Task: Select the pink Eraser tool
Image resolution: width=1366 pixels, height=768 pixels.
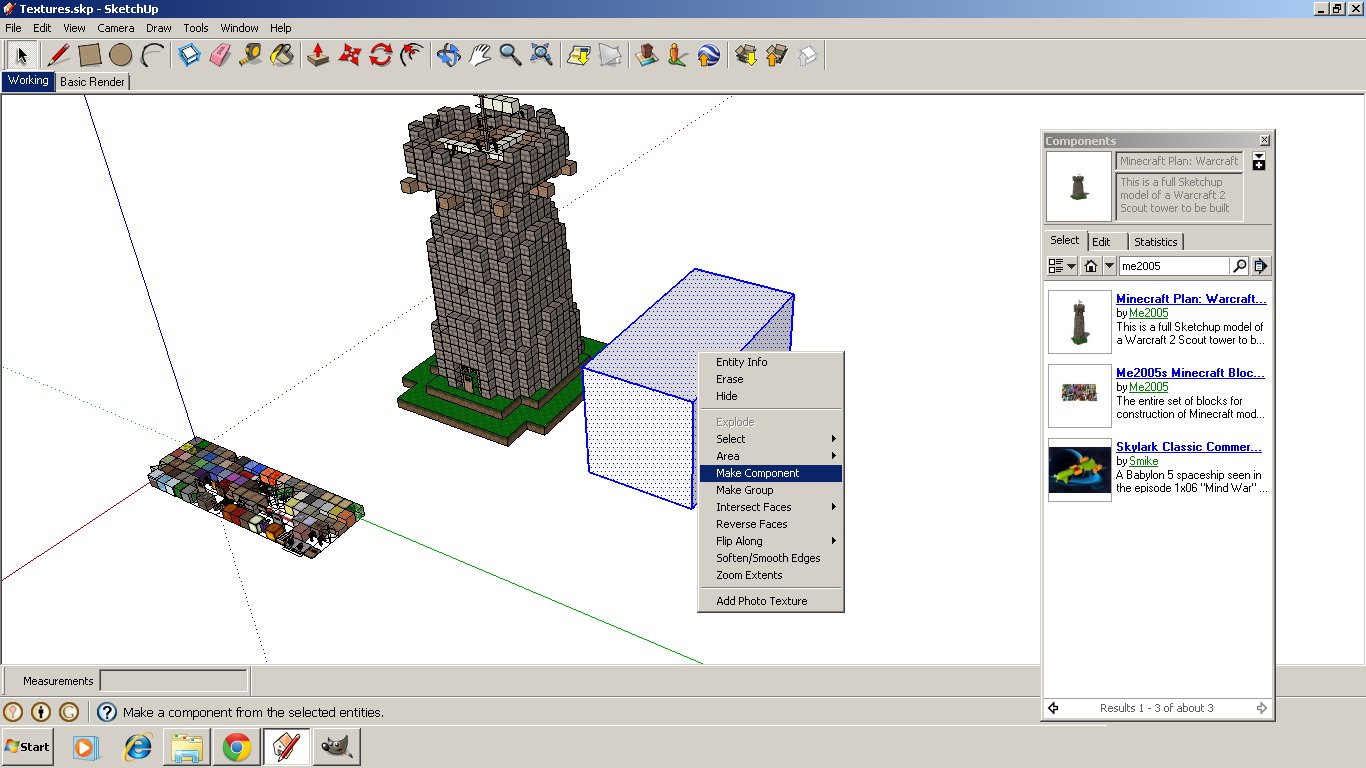Action: (x=221, y=55)
